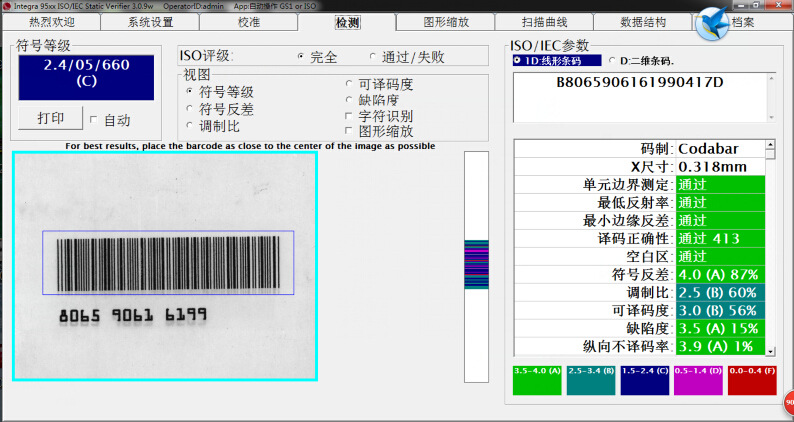Open the 热烈欢迎 tab
The image size is (794, 422).
[x=52, y=22]
